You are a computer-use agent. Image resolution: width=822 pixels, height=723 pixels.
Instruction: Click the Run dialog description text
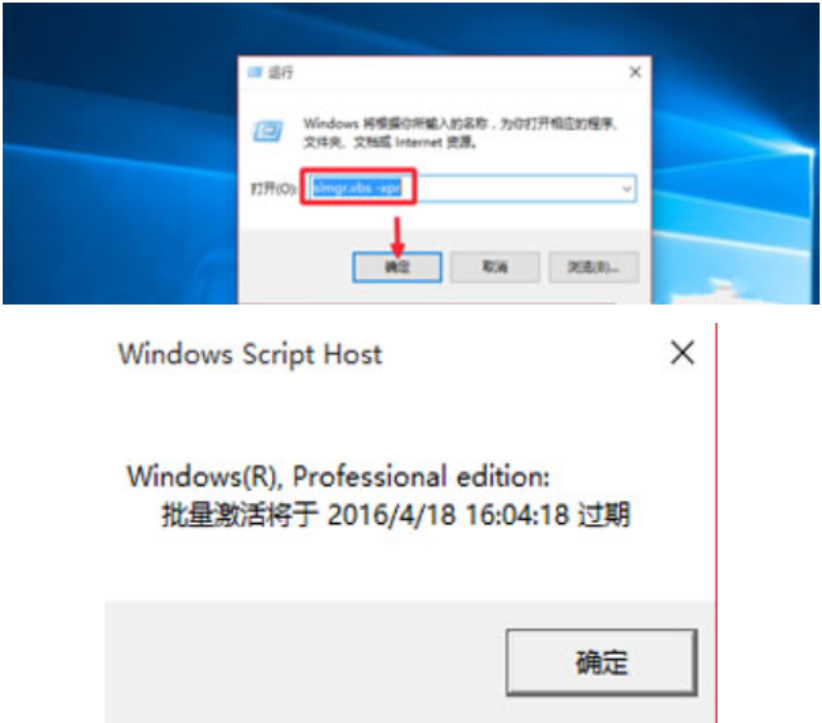pyautogui.click(x=461, y=133)
